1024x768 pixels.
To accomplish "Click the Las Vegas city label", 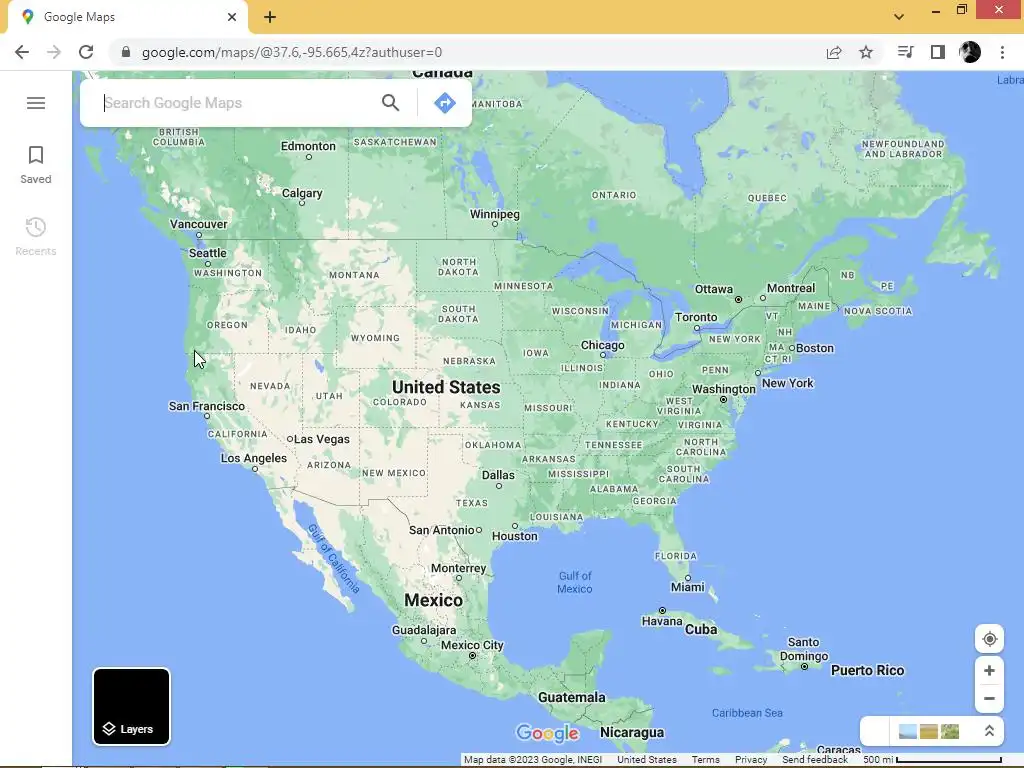I will 321,439.
